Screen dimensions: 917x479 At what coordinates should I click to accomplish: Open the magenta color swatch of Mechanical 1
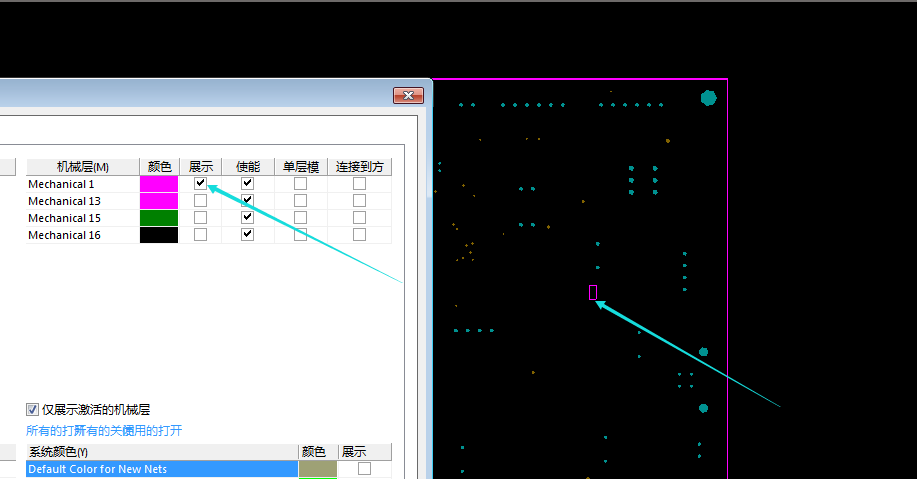point(159,184)
